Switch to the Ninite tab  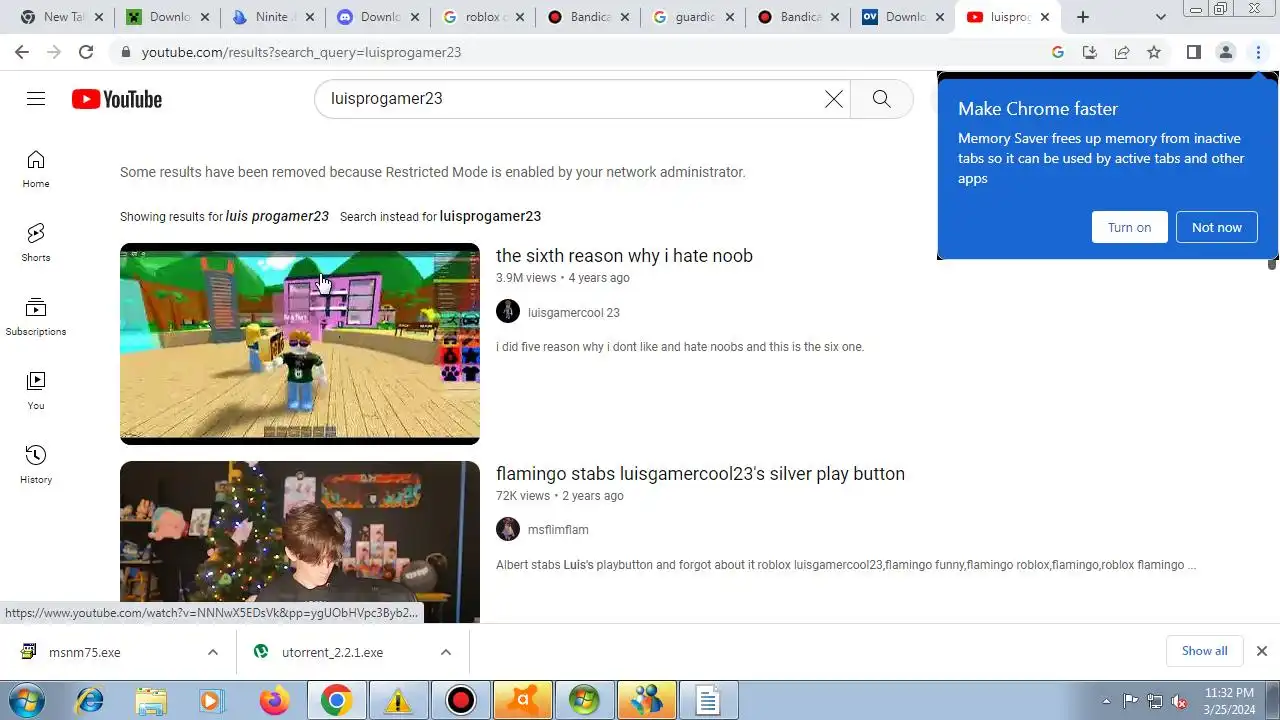click(x=270, y=17)
